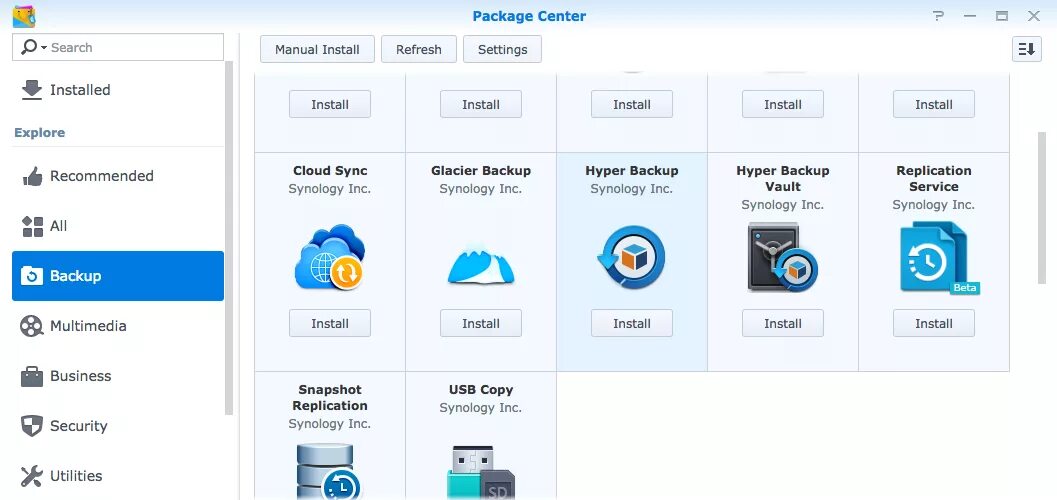
Task: Click the sort order icon button
Action: pos(1026,49)
